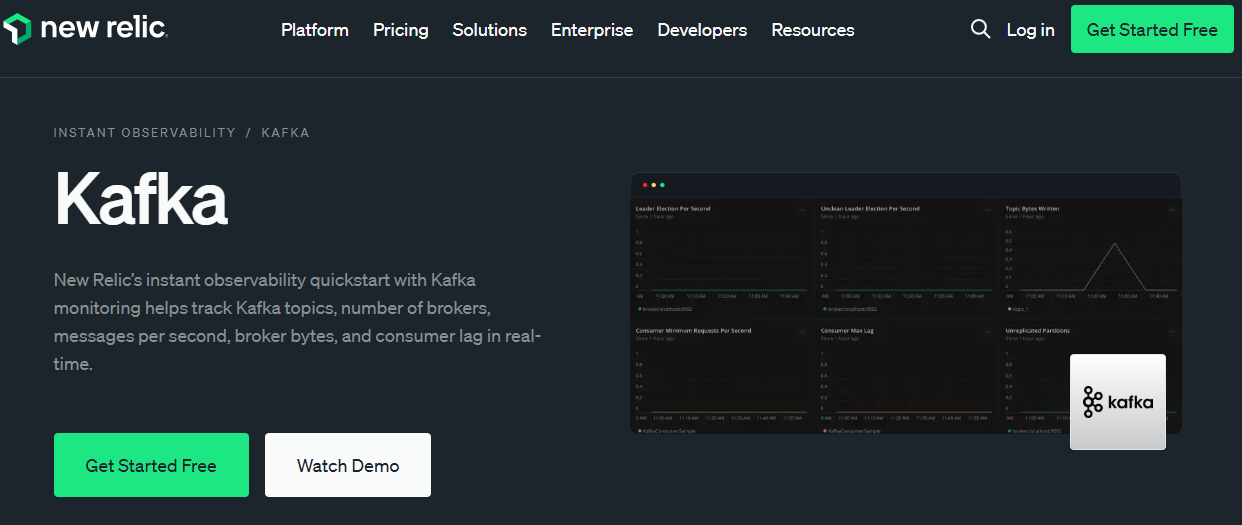Follow the INSTANT OBSERVABILITY breadcrumb link
This screenshot has height=525, width=1242.
pos(145,132)
